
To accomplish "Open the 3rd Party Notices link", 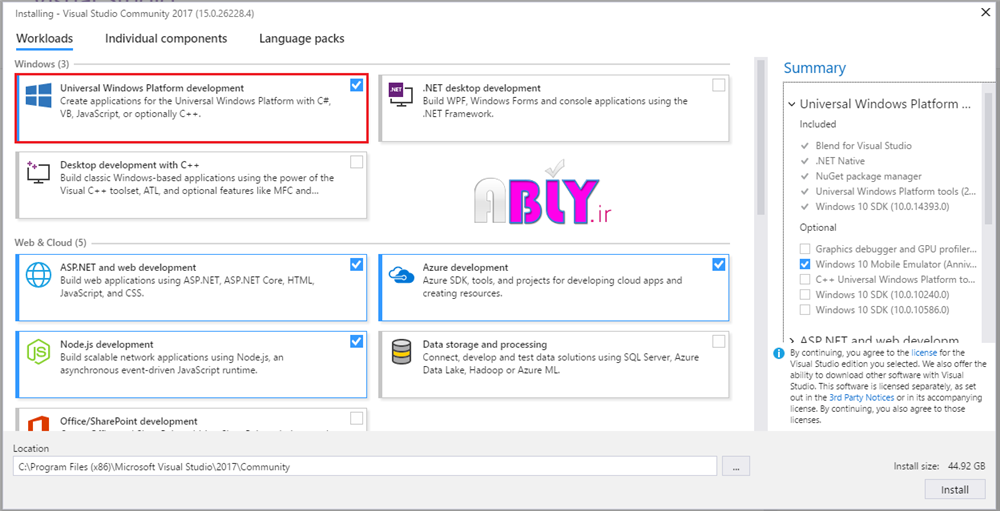I will point(862,397).
